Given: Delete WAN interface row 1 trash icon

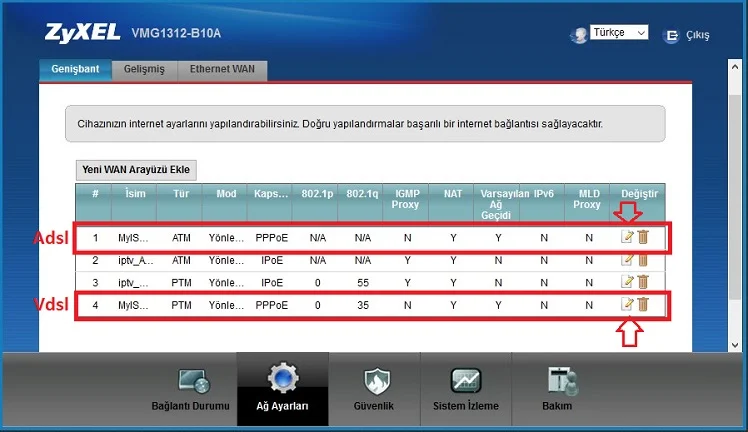Looking at the screenshot, I should coord(643,237).
